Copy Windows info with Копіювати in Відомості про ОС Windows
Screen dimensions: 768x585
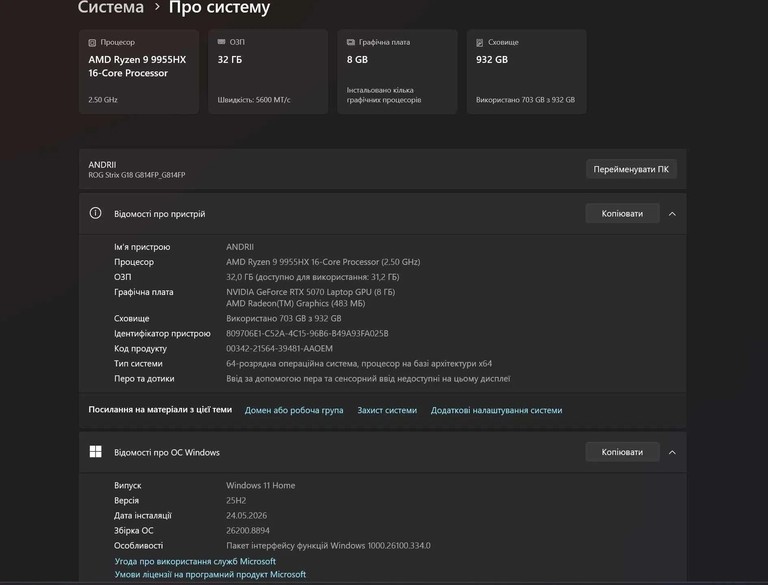(622, 452)
